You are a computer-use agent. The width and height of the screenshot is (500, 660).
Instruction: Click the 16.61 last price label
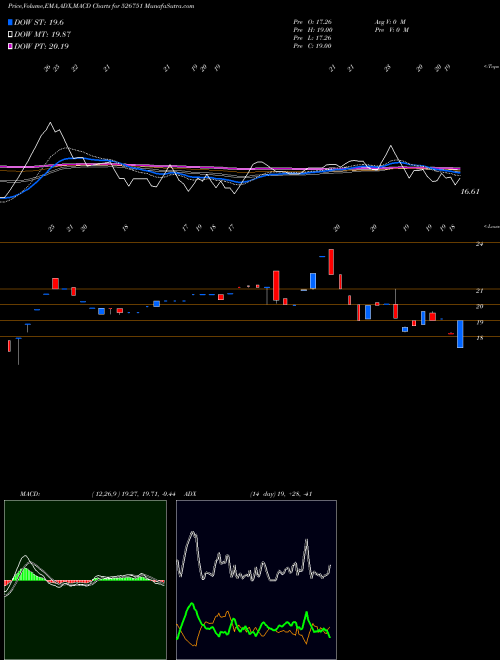(470, 192)
